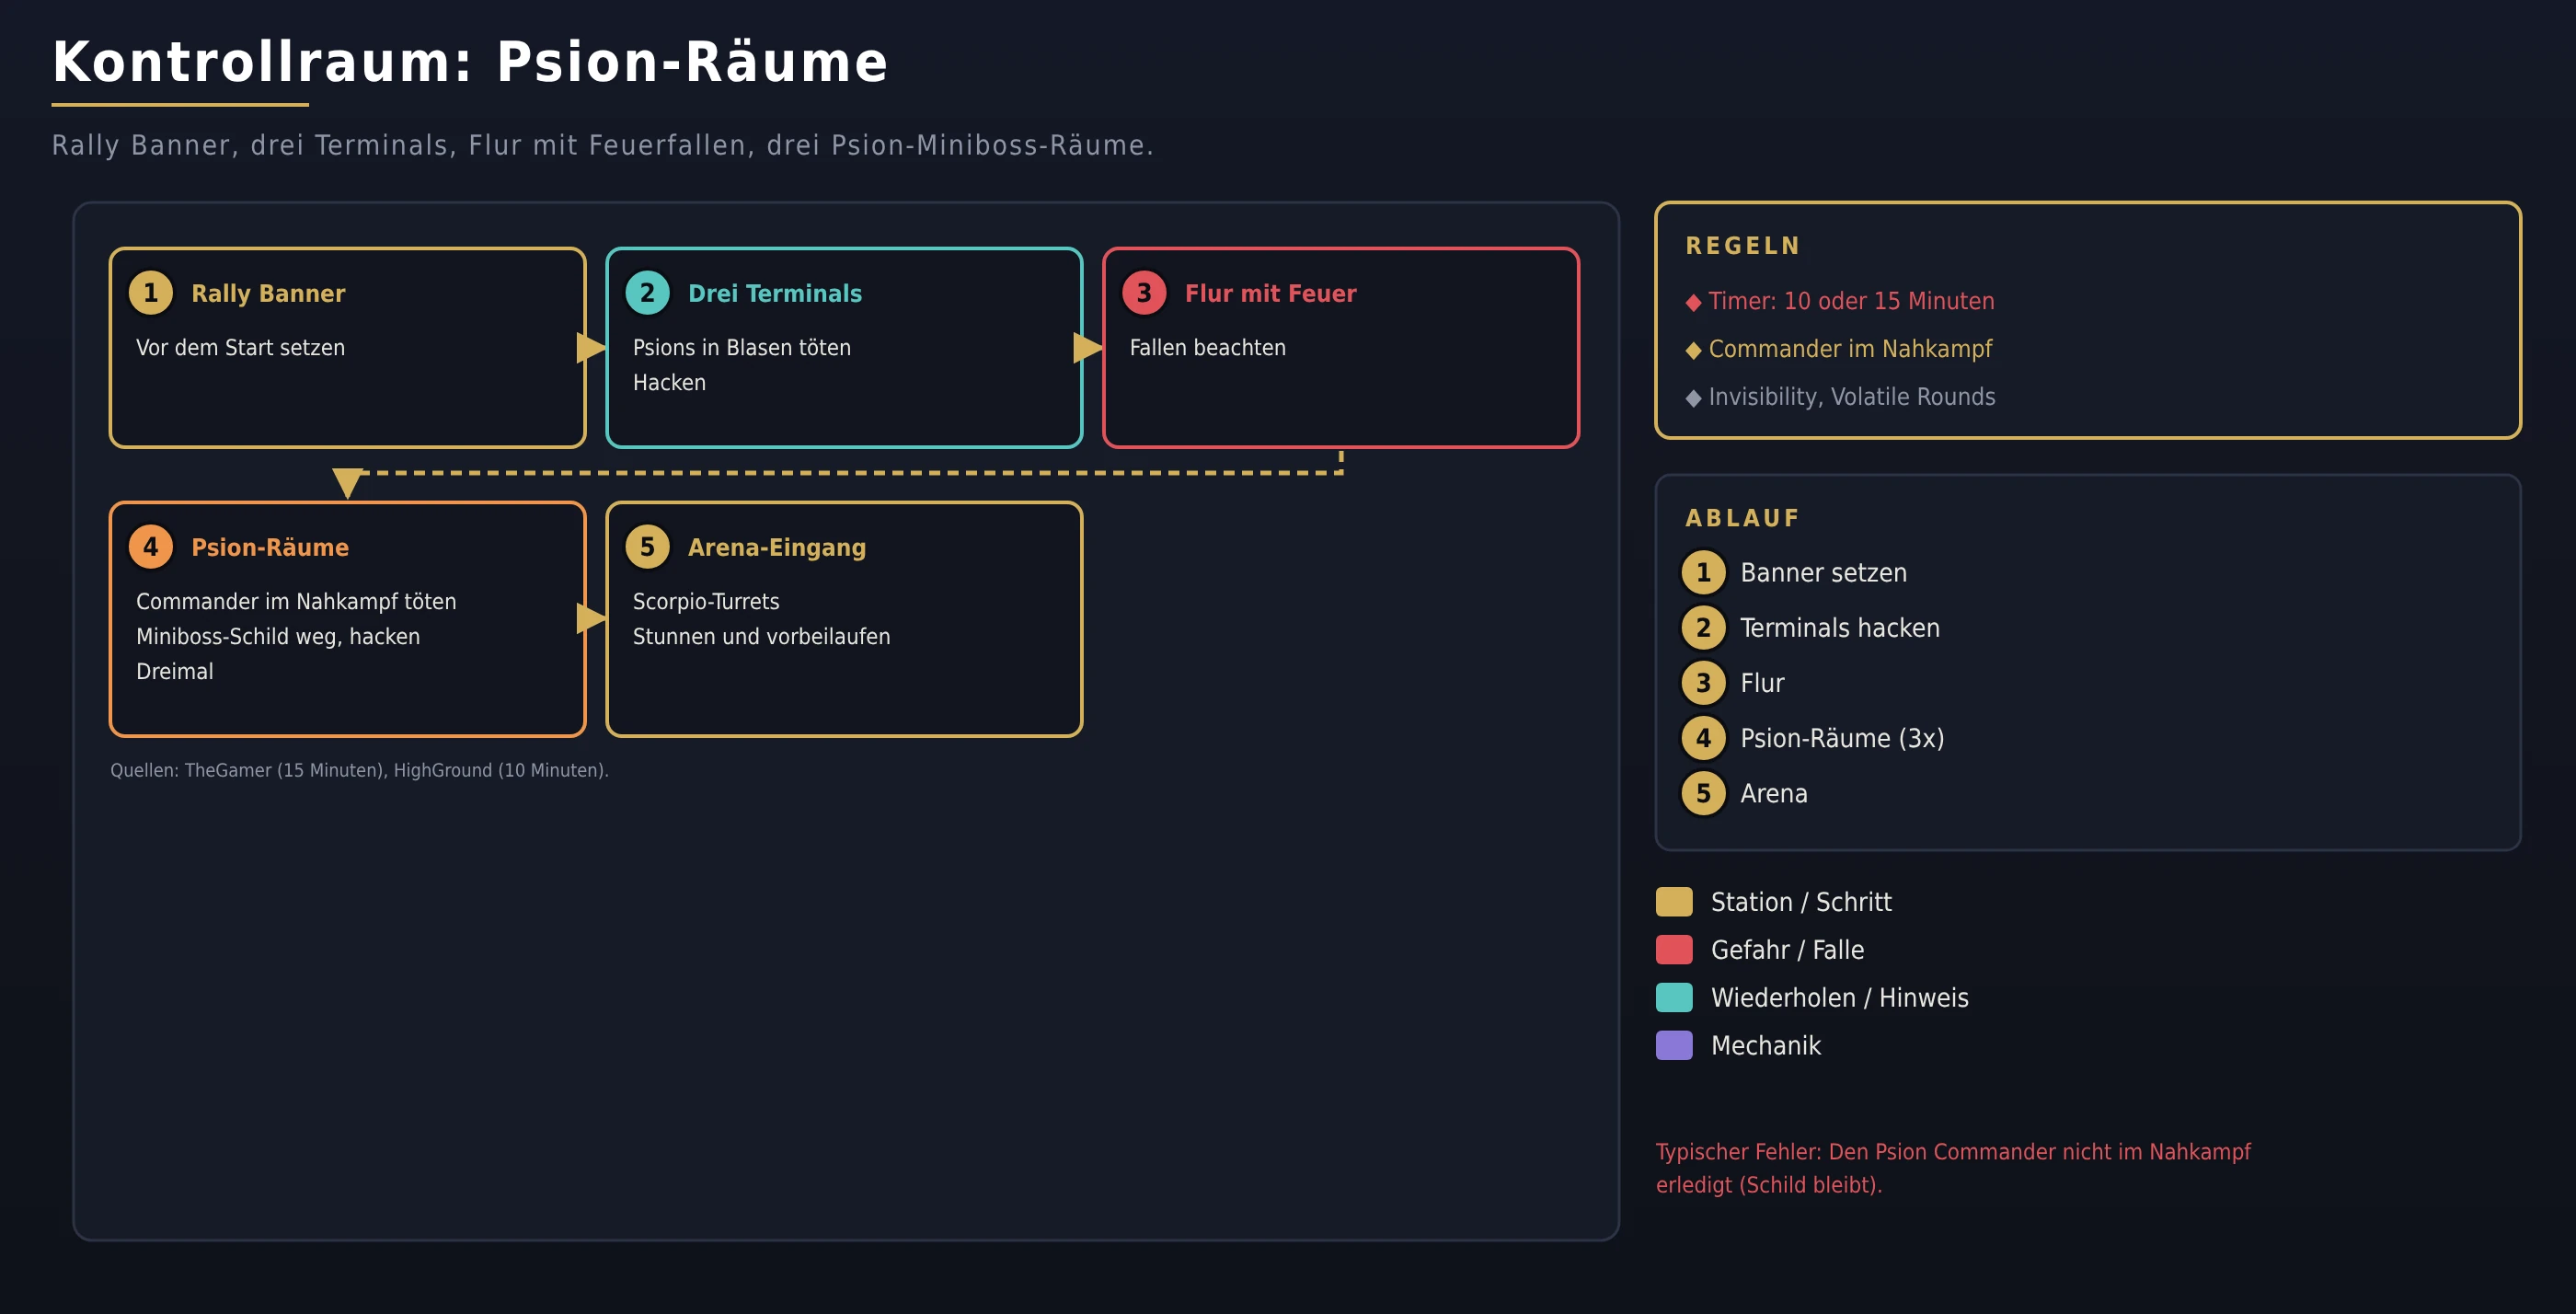Click the arrow pointing into Flur mit Feuer card
The width and height of the screenshot is (2576, 1314).
click(x=1088, y=348)
